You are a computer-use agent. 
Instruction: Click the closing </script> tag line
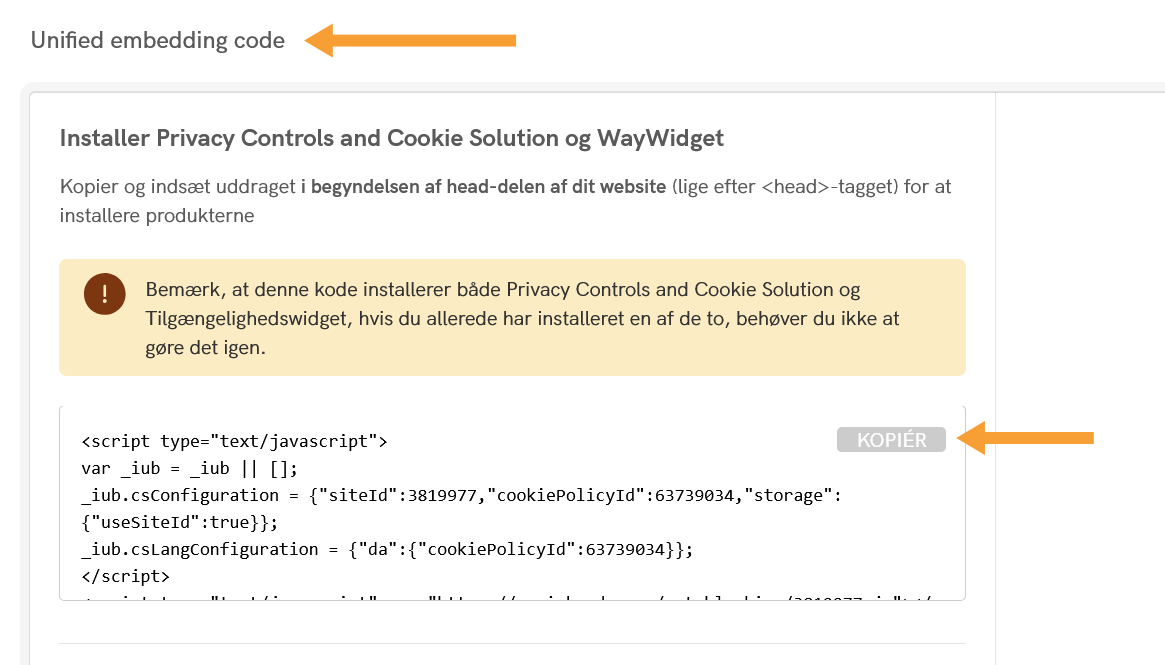click(125, 576)
